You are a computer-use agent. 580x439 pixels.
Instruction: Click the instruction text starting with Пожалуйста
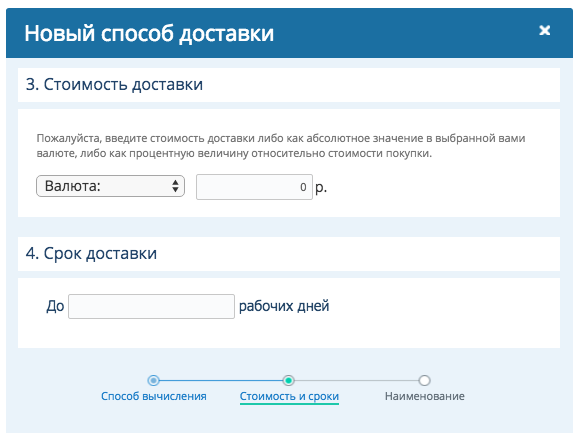pyautogui.click(x=281, y=146)
